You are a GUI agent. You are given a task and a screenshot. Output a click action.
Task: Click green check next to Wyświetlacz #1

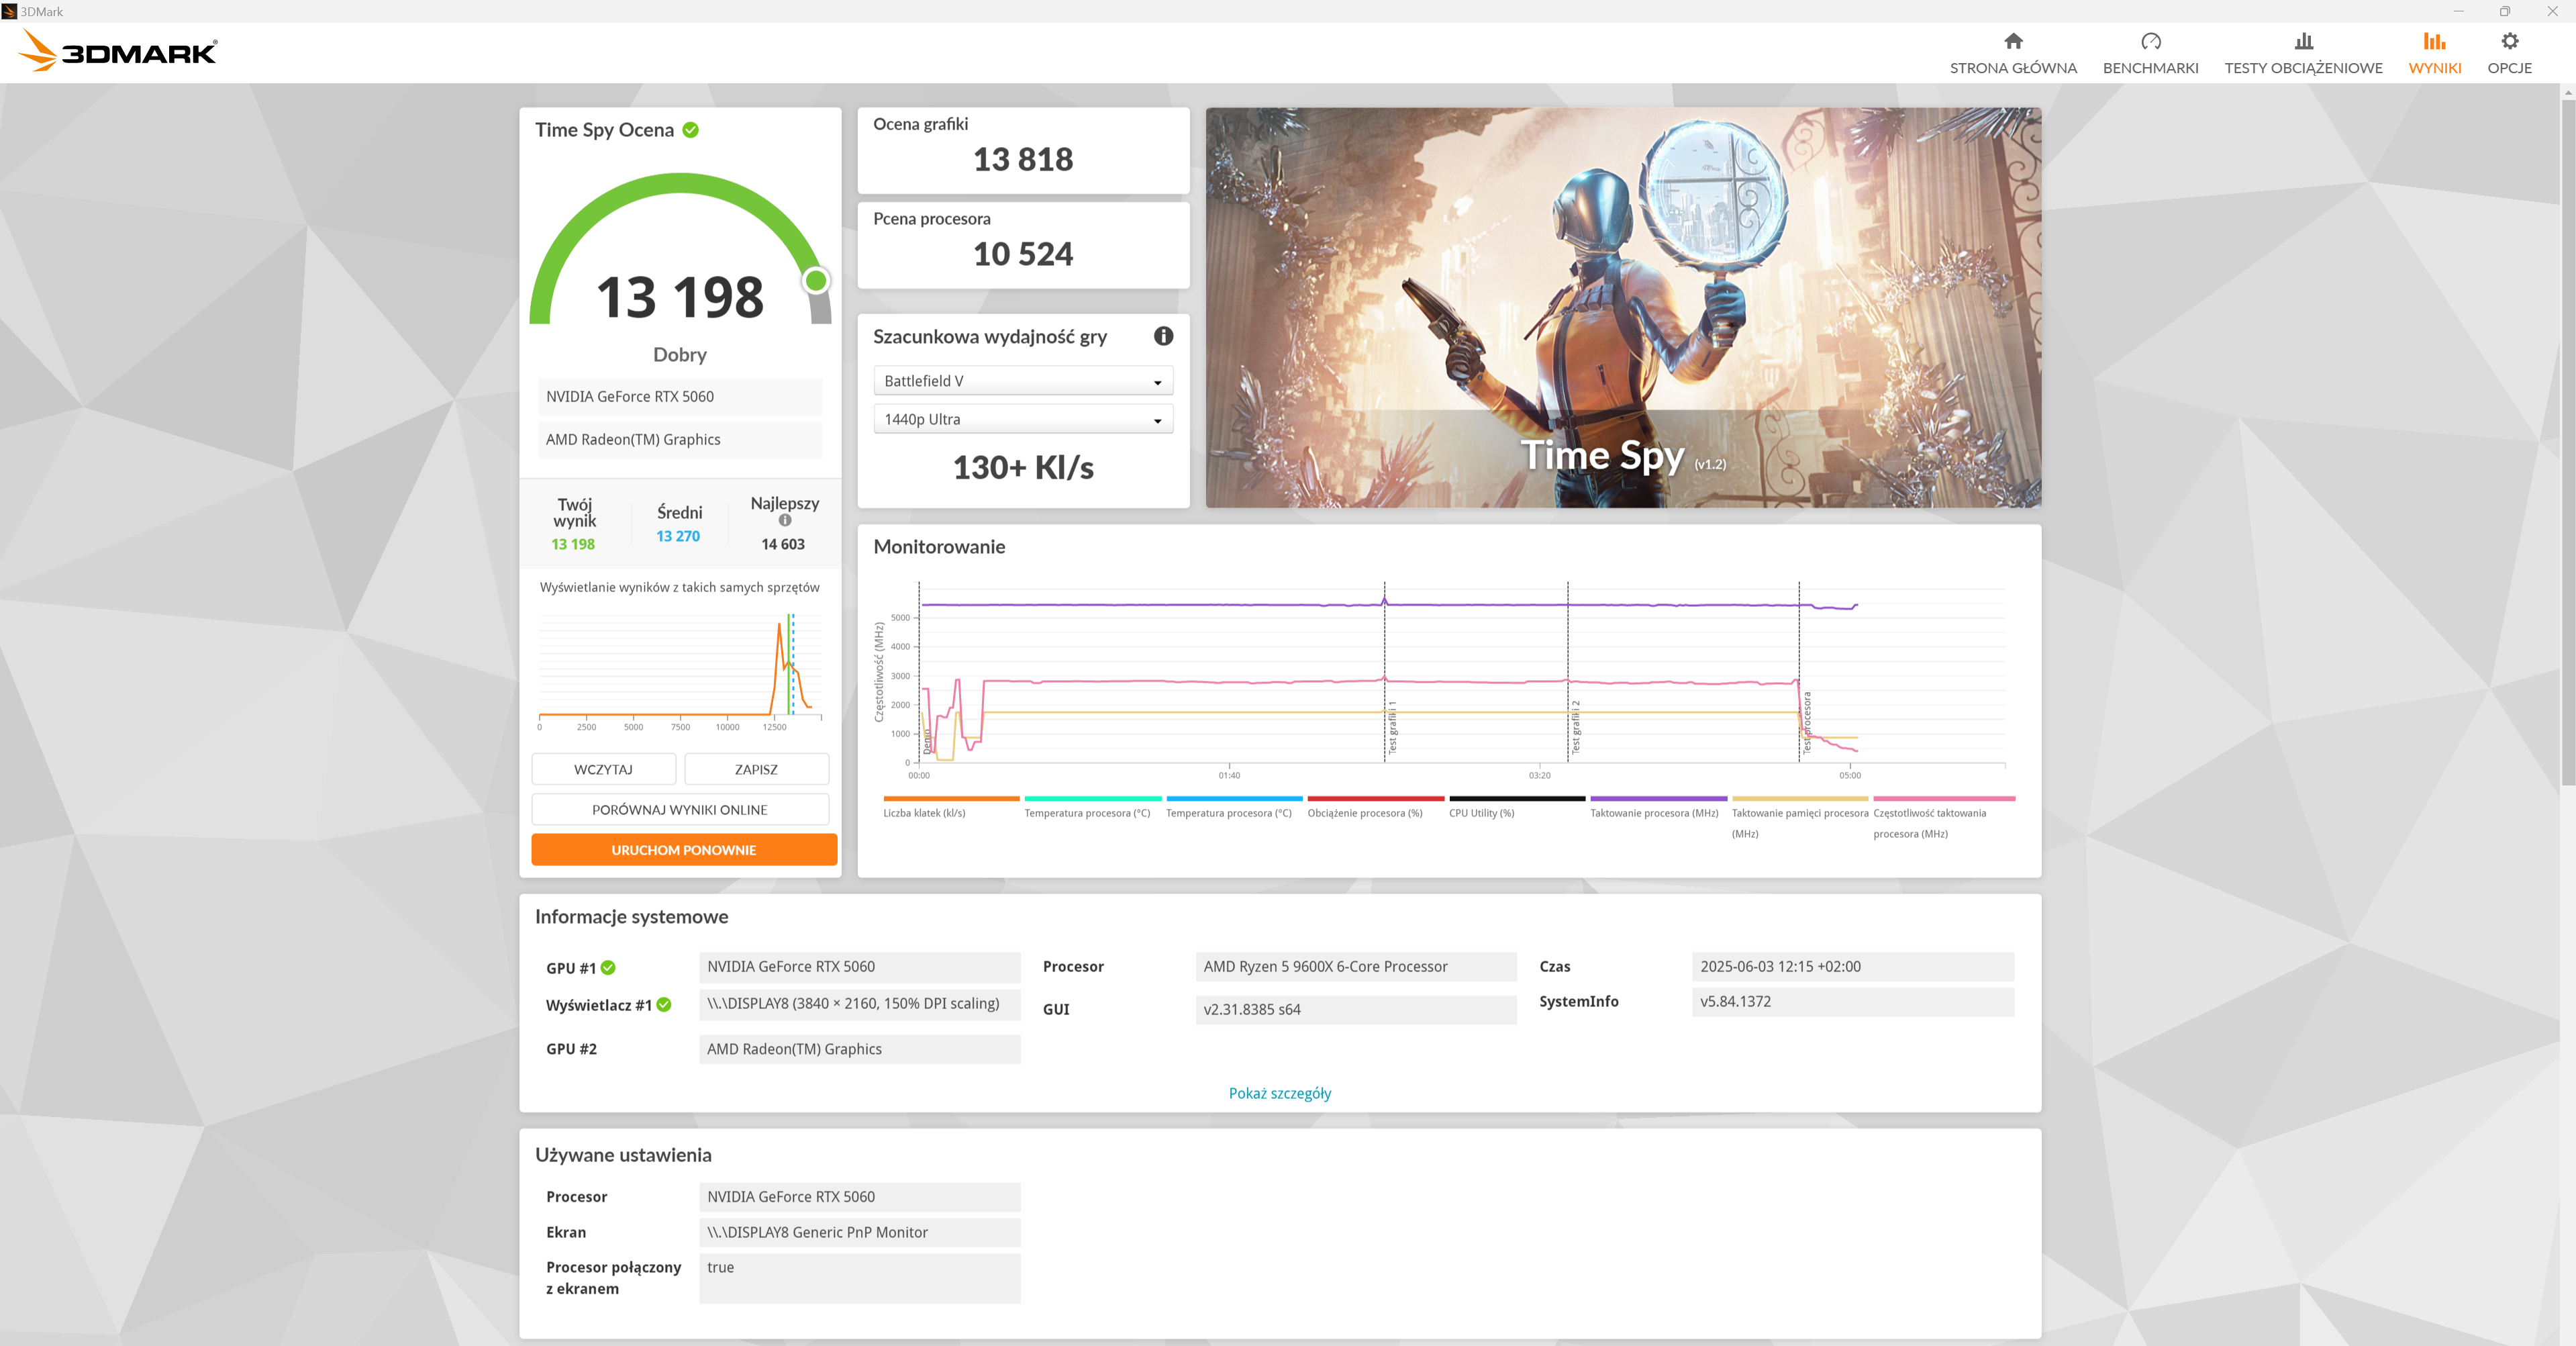664,1005
